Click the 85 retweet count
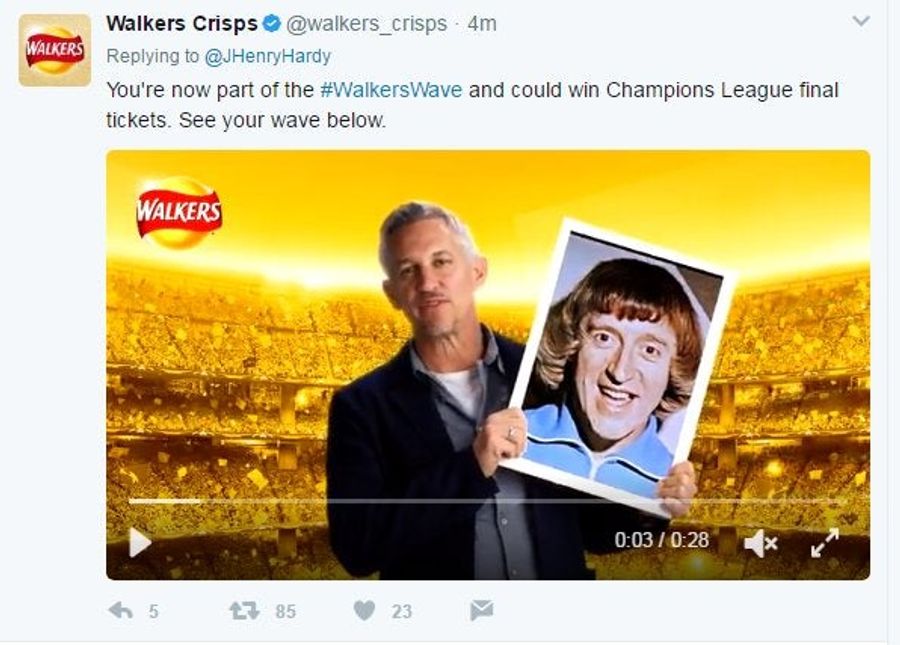The height and width of the screenshot is (645, 900). coord(286,612)
